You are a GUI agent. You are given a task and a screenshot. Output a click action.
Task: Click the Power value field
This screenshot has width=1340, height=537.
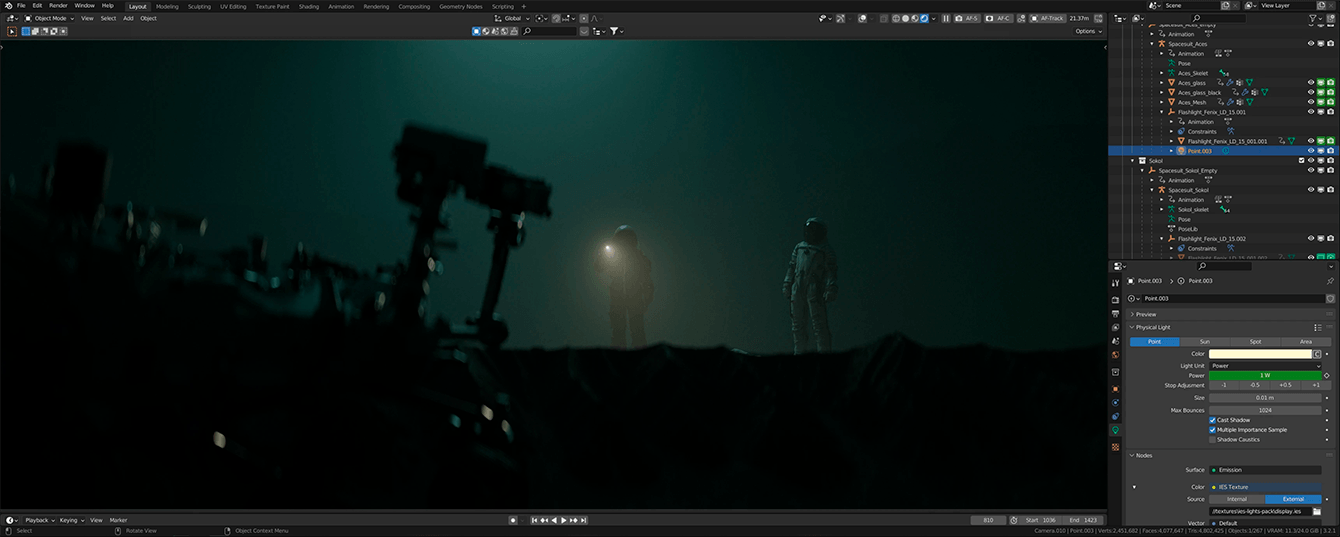tap(1265, 375)
